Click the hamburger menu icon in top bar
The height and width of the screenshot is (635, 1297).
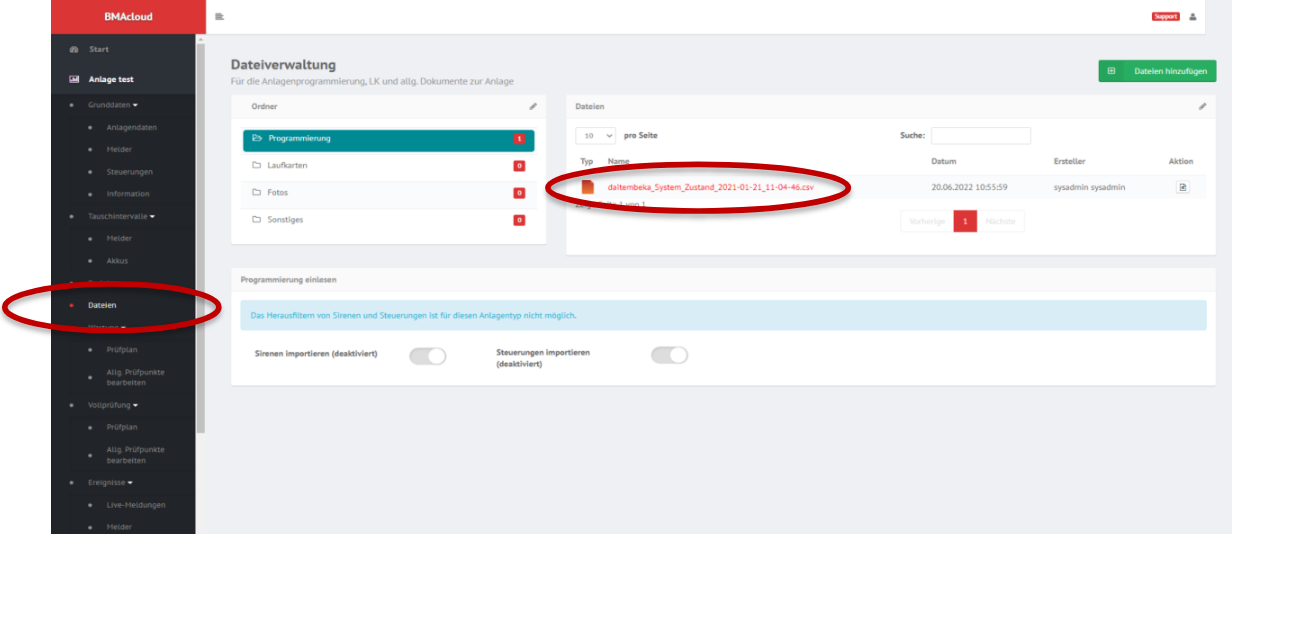pyautogui.click(x=219, y=17)
